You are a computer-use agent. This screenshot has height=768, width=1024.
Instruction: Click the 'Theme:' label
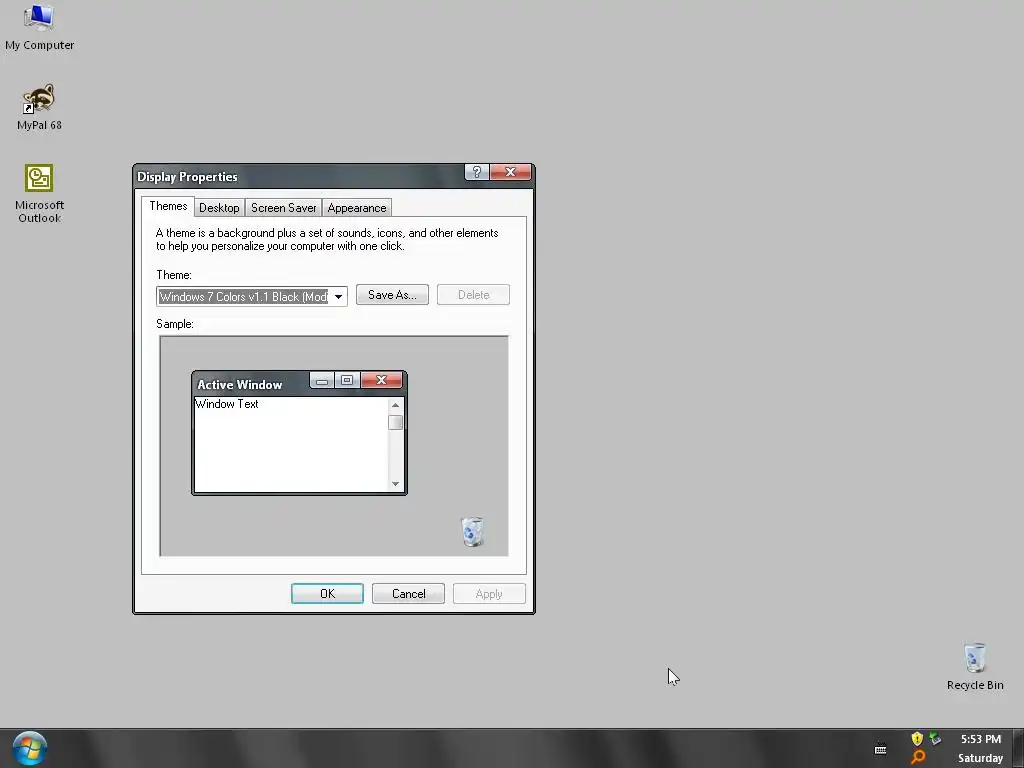(174, 275)
